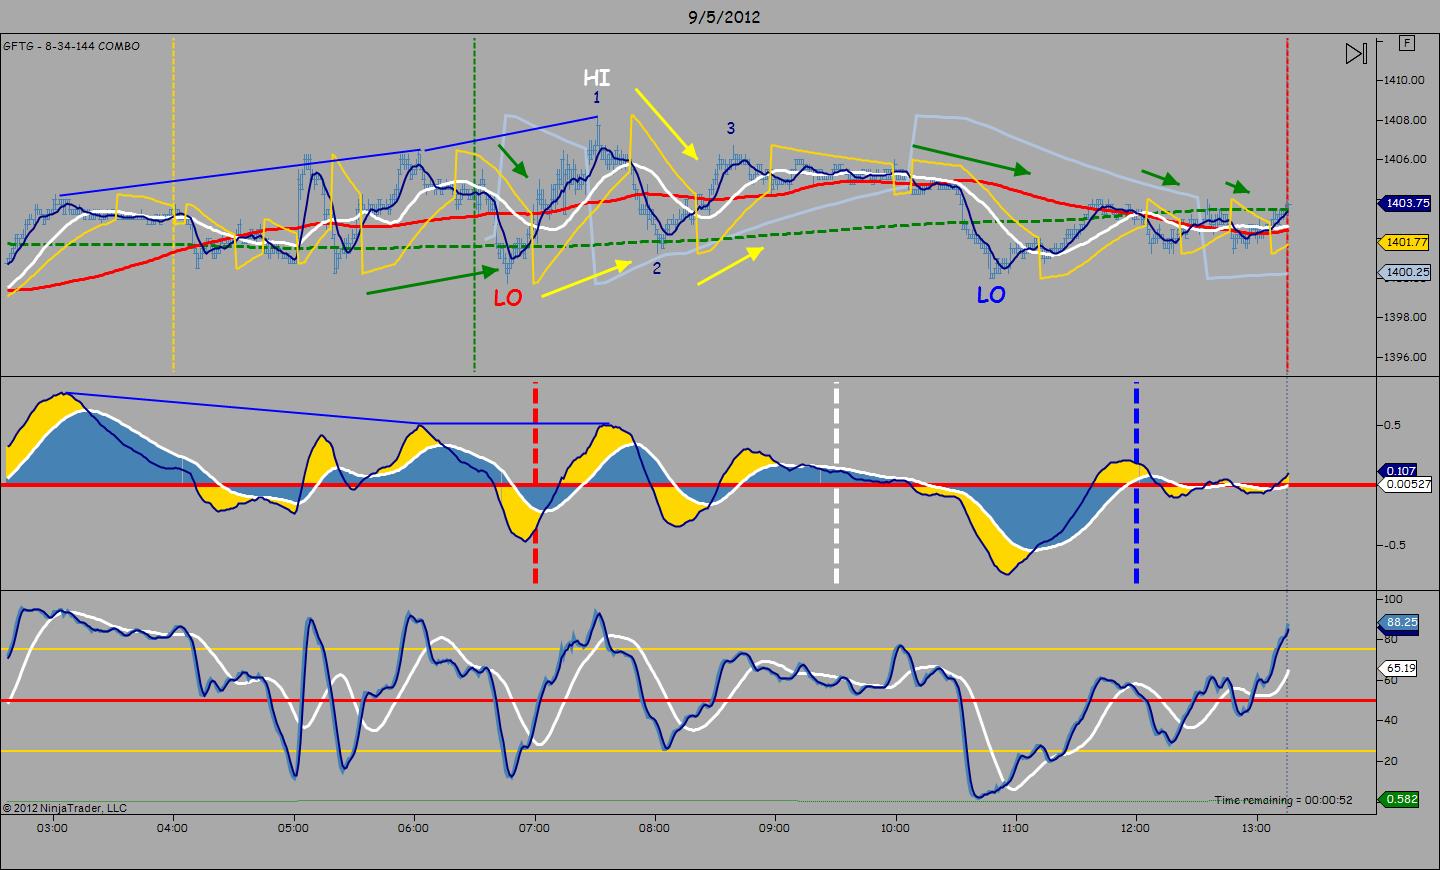The height and width of the screenshot is (870, 1440).
Task: Select the light blue 1400.25 price marker
Action: point(1405,272)
